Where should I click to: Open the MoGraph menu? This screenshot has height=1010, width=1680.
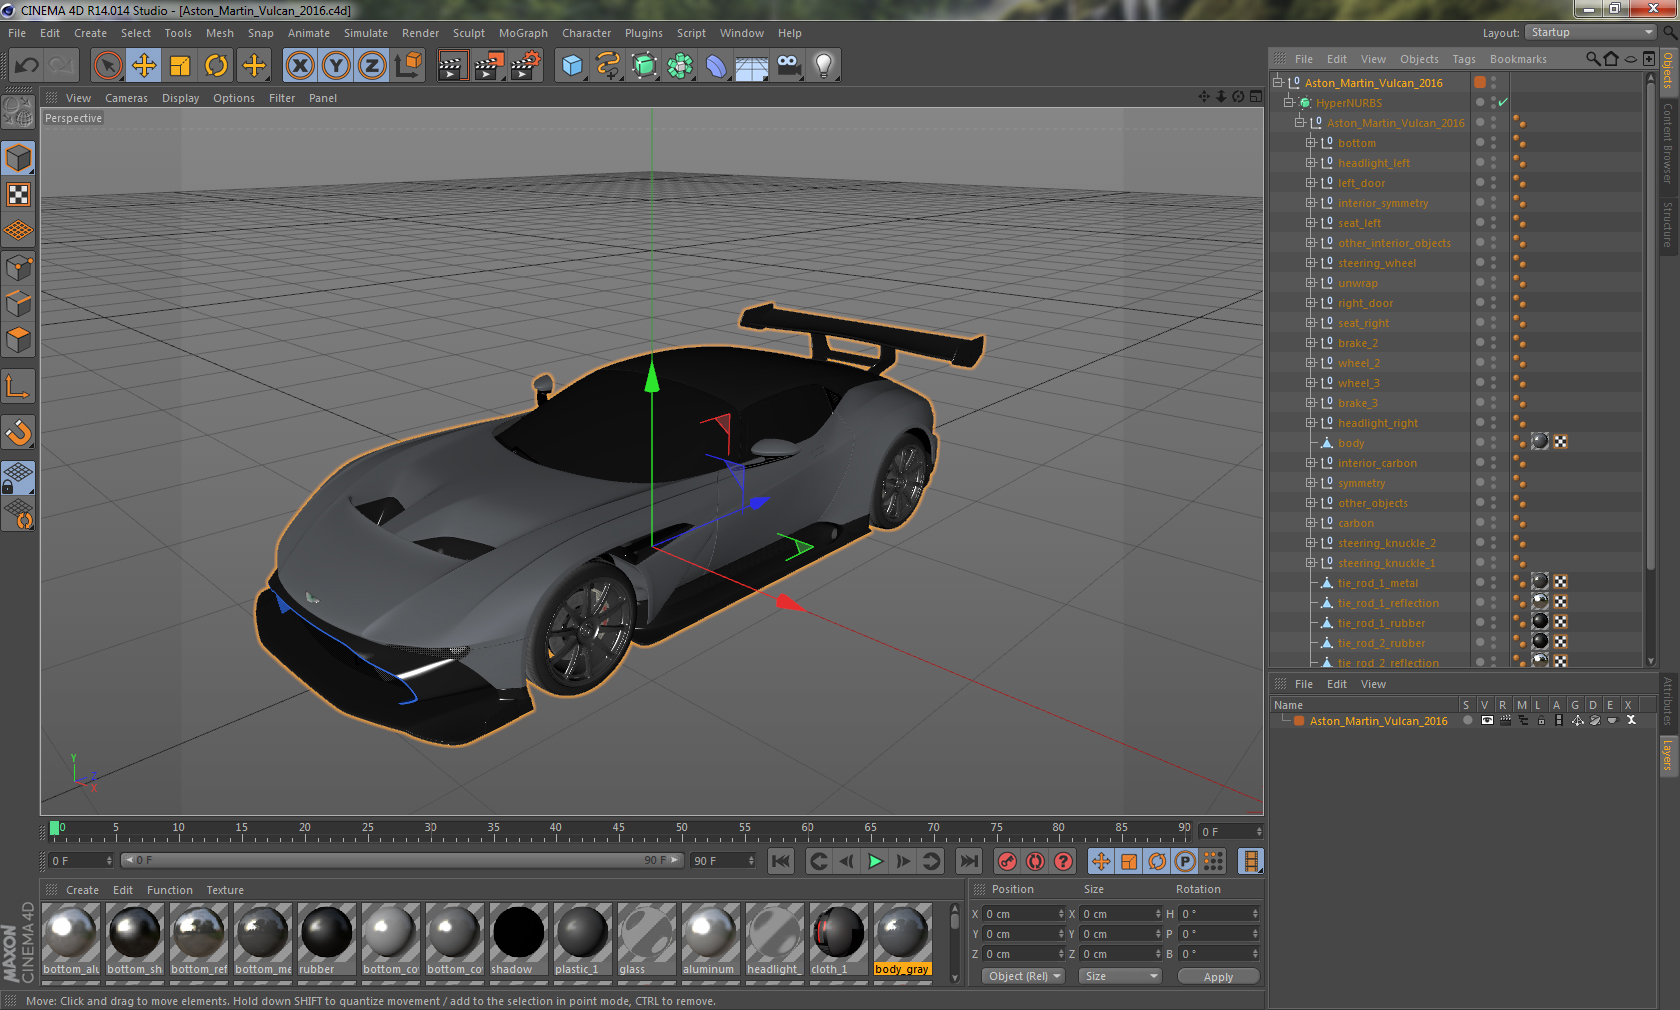pyautogui.click(x=523, y=33)
